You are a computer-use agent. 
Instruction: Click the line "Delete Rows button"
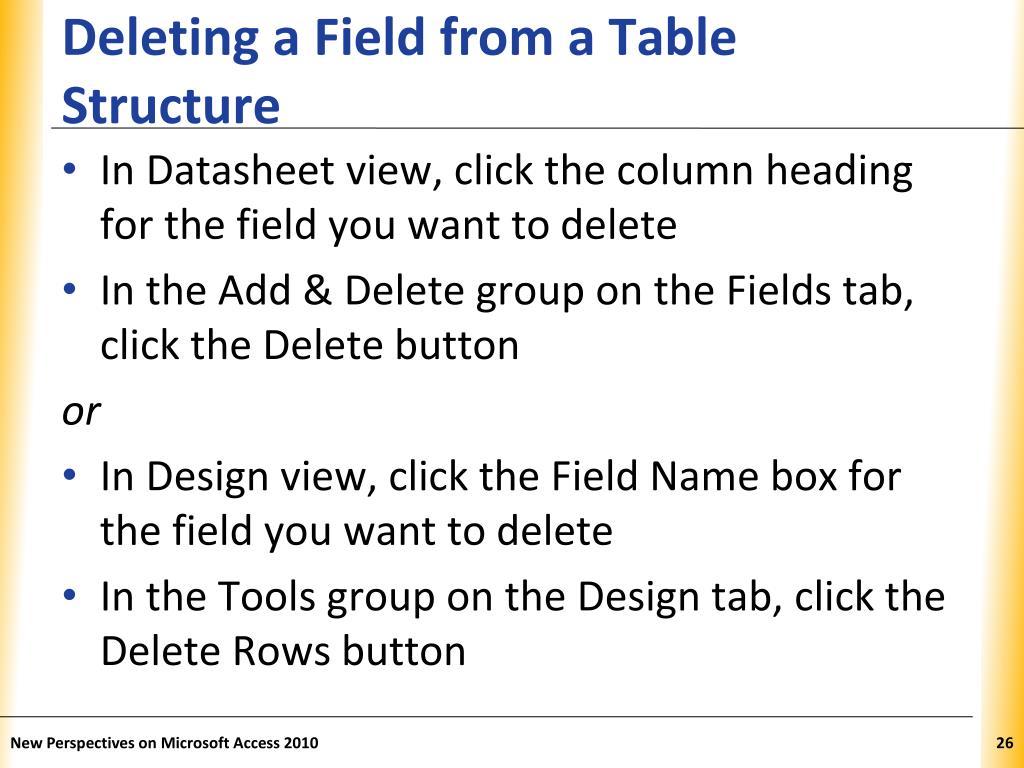coord(283,652)
